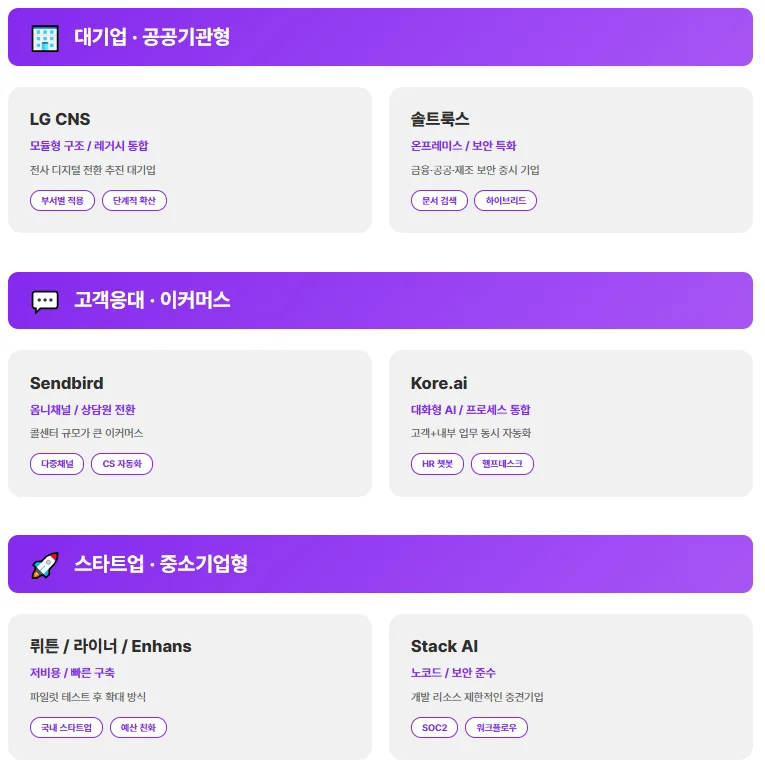765x772 pixels.
Task: Click the 워크플로우 tag pill
Action: point(496,728)
